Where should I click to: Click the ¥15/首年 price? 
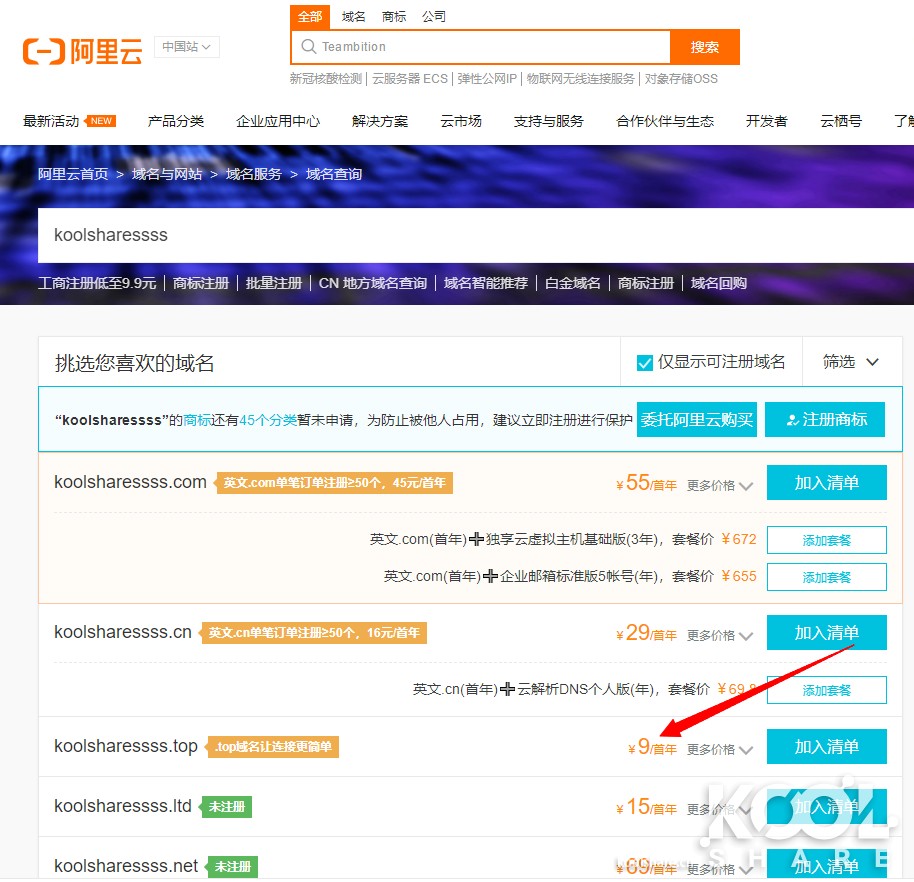[646, 807]
